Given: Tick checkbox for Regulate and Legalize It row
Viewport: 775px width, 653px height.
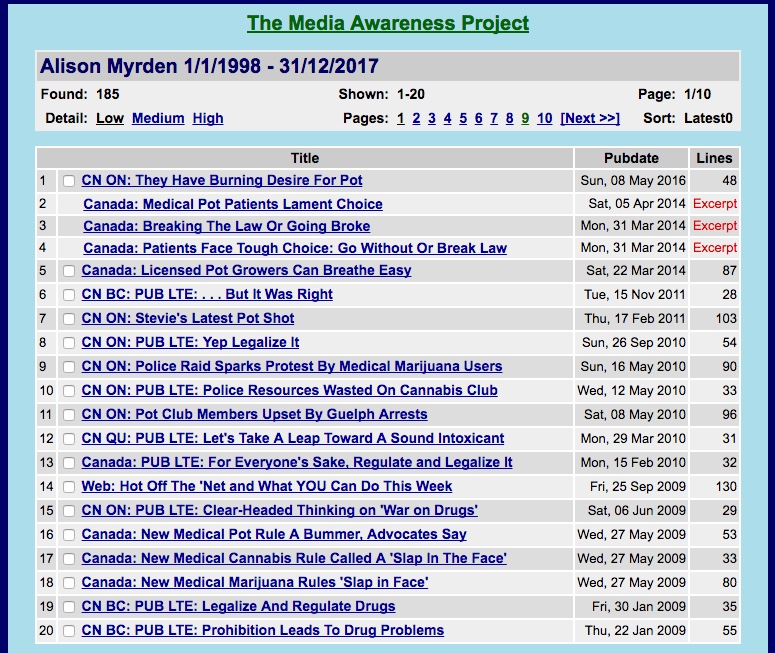Looking at the screenshot, I should pyautogui.click(x=69, y=463).
